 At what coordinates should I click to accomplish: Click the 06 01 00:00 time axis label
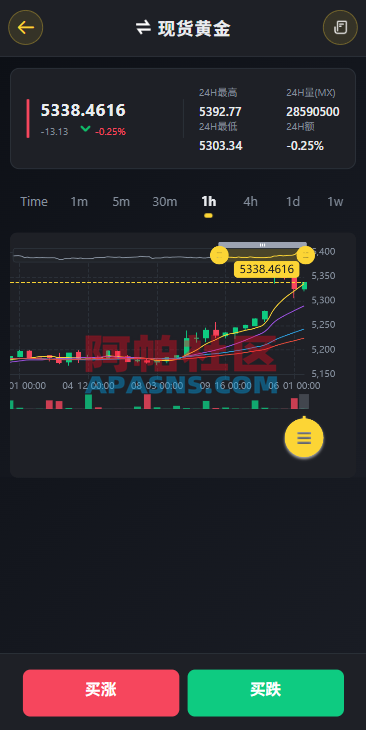click(x=294, y=386)
